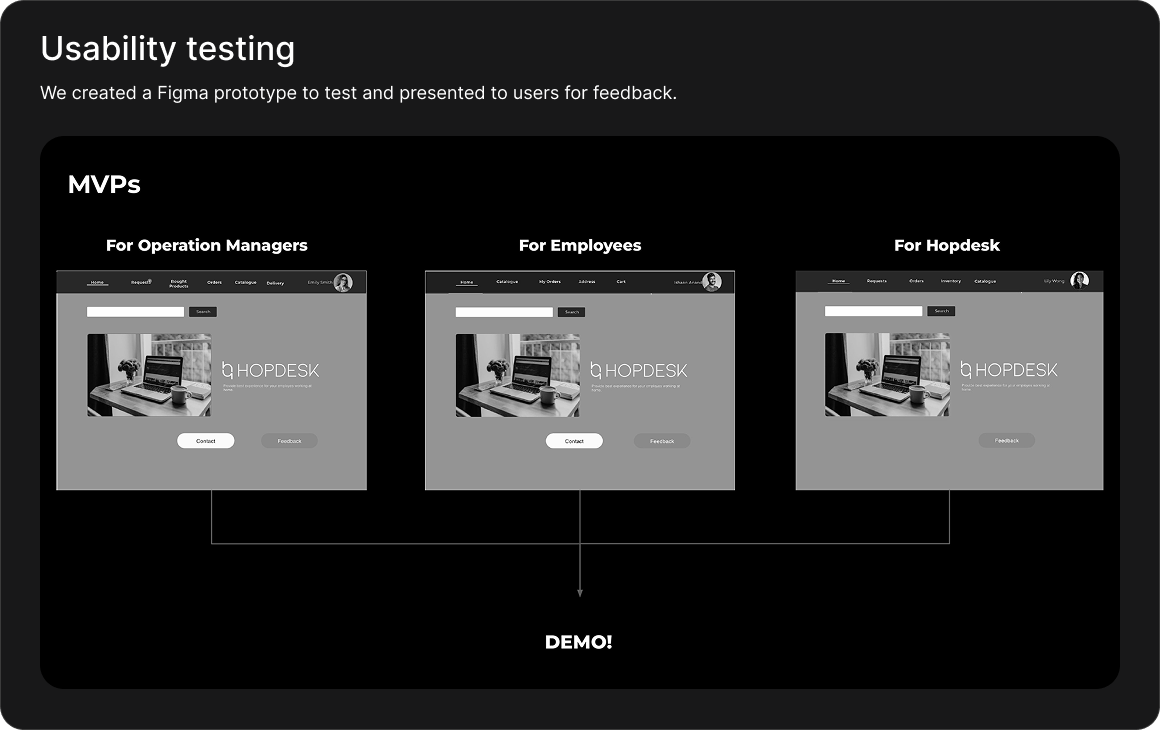The width and height of the screenshot is (1160, 730).
Task: Click Feedback button in For Hopdesk mockup
Action: (x=1006, y=440)
